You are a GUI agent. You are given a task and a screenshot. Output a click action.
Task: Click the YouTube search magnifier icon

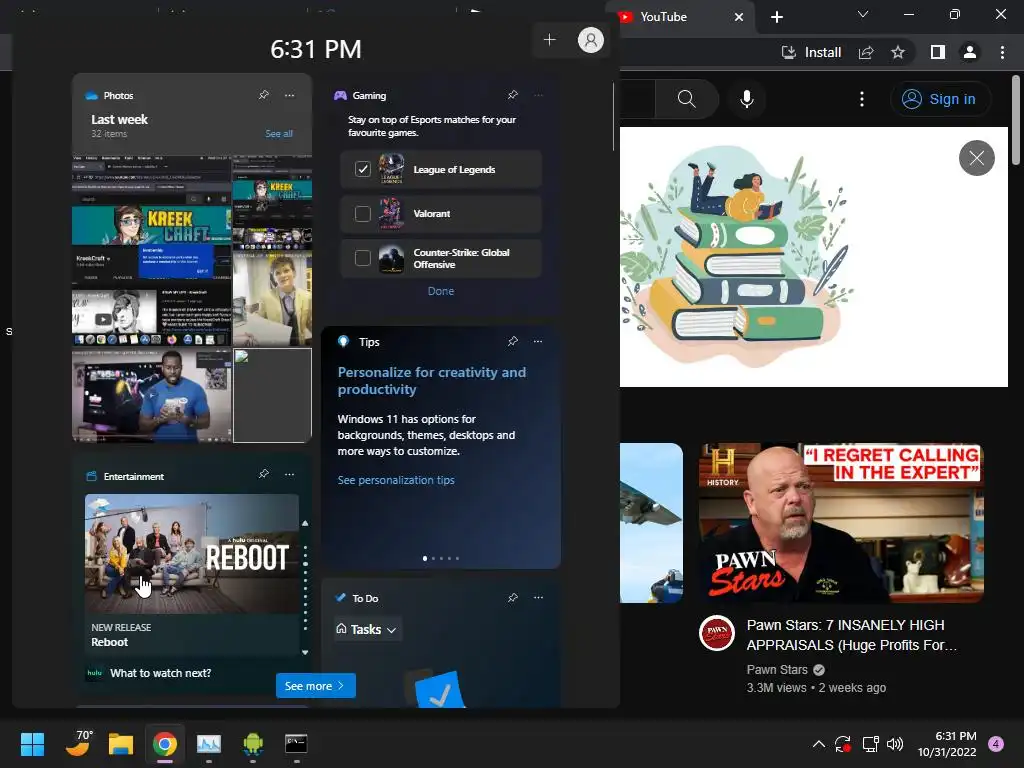pyautogui.click(x=686, y=99)
